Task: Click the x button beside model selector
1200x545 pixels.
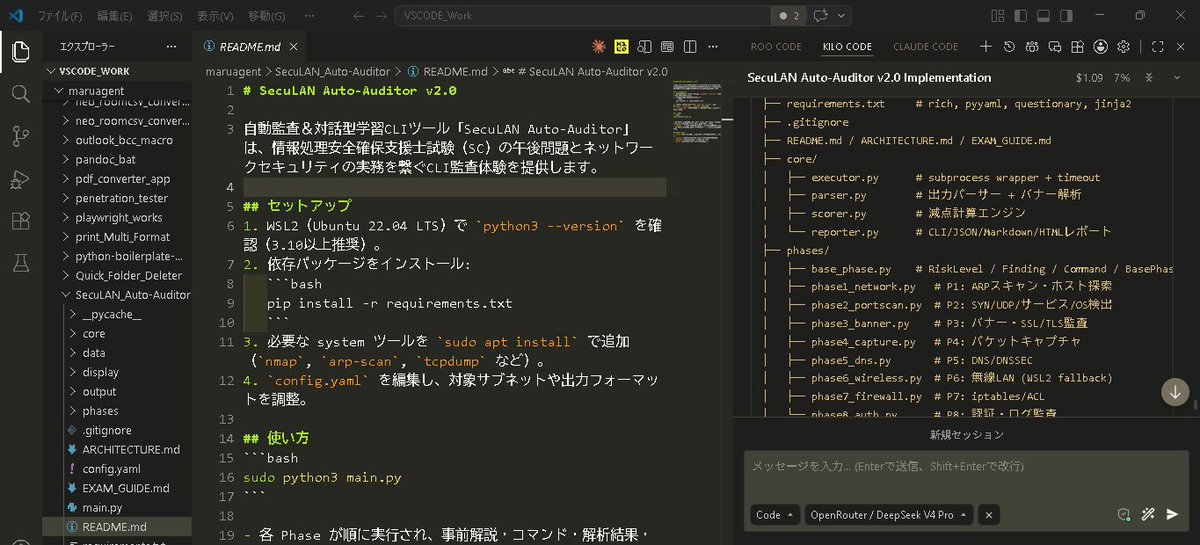Action: 988,514
